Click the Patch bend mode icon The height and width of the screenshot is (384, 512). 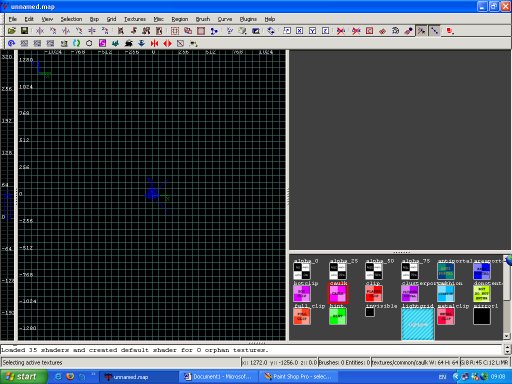395,31
